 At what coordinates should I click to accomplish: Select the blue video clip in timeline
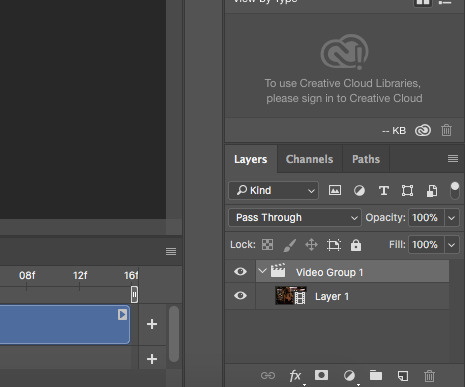(65, 324)
